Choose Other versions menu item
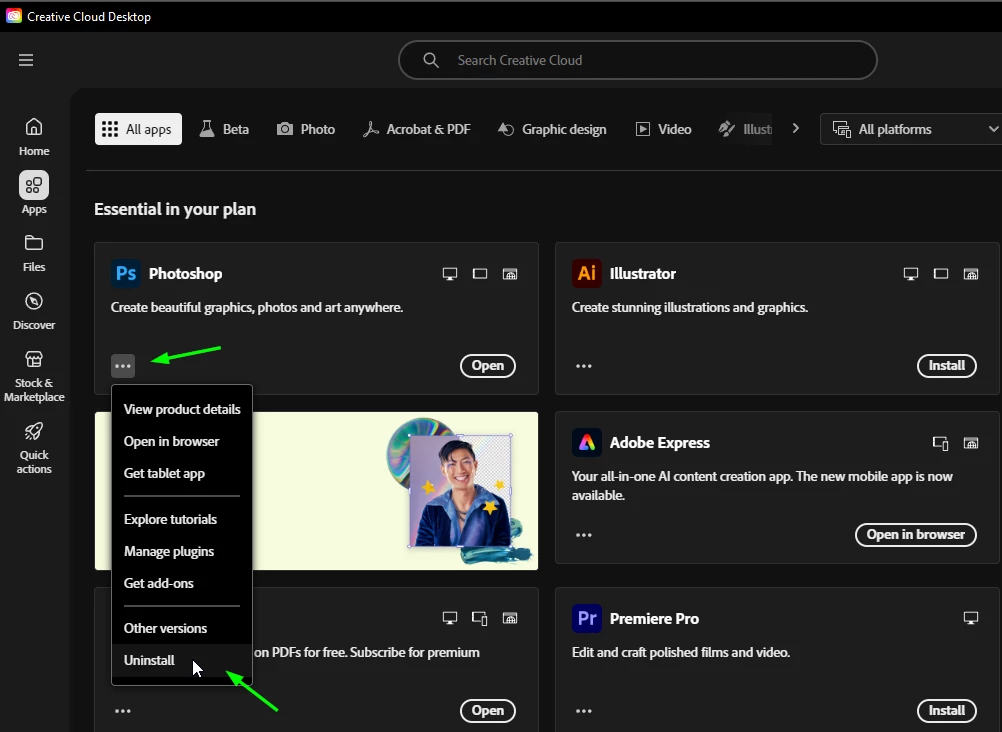Screen dimensions: 1002x732 tap(182, 628)
